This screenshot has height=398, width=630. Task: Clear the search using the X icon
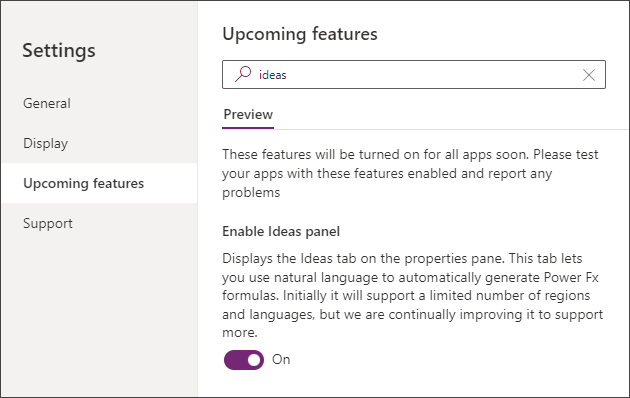pos(589,75)
